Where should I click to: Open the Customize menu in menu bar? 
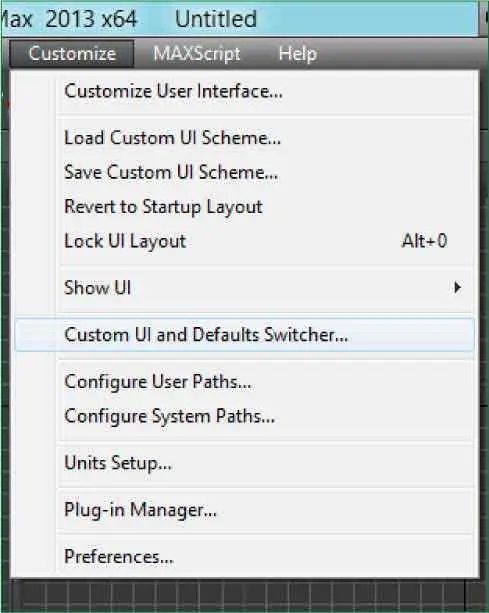coord(72,54)
